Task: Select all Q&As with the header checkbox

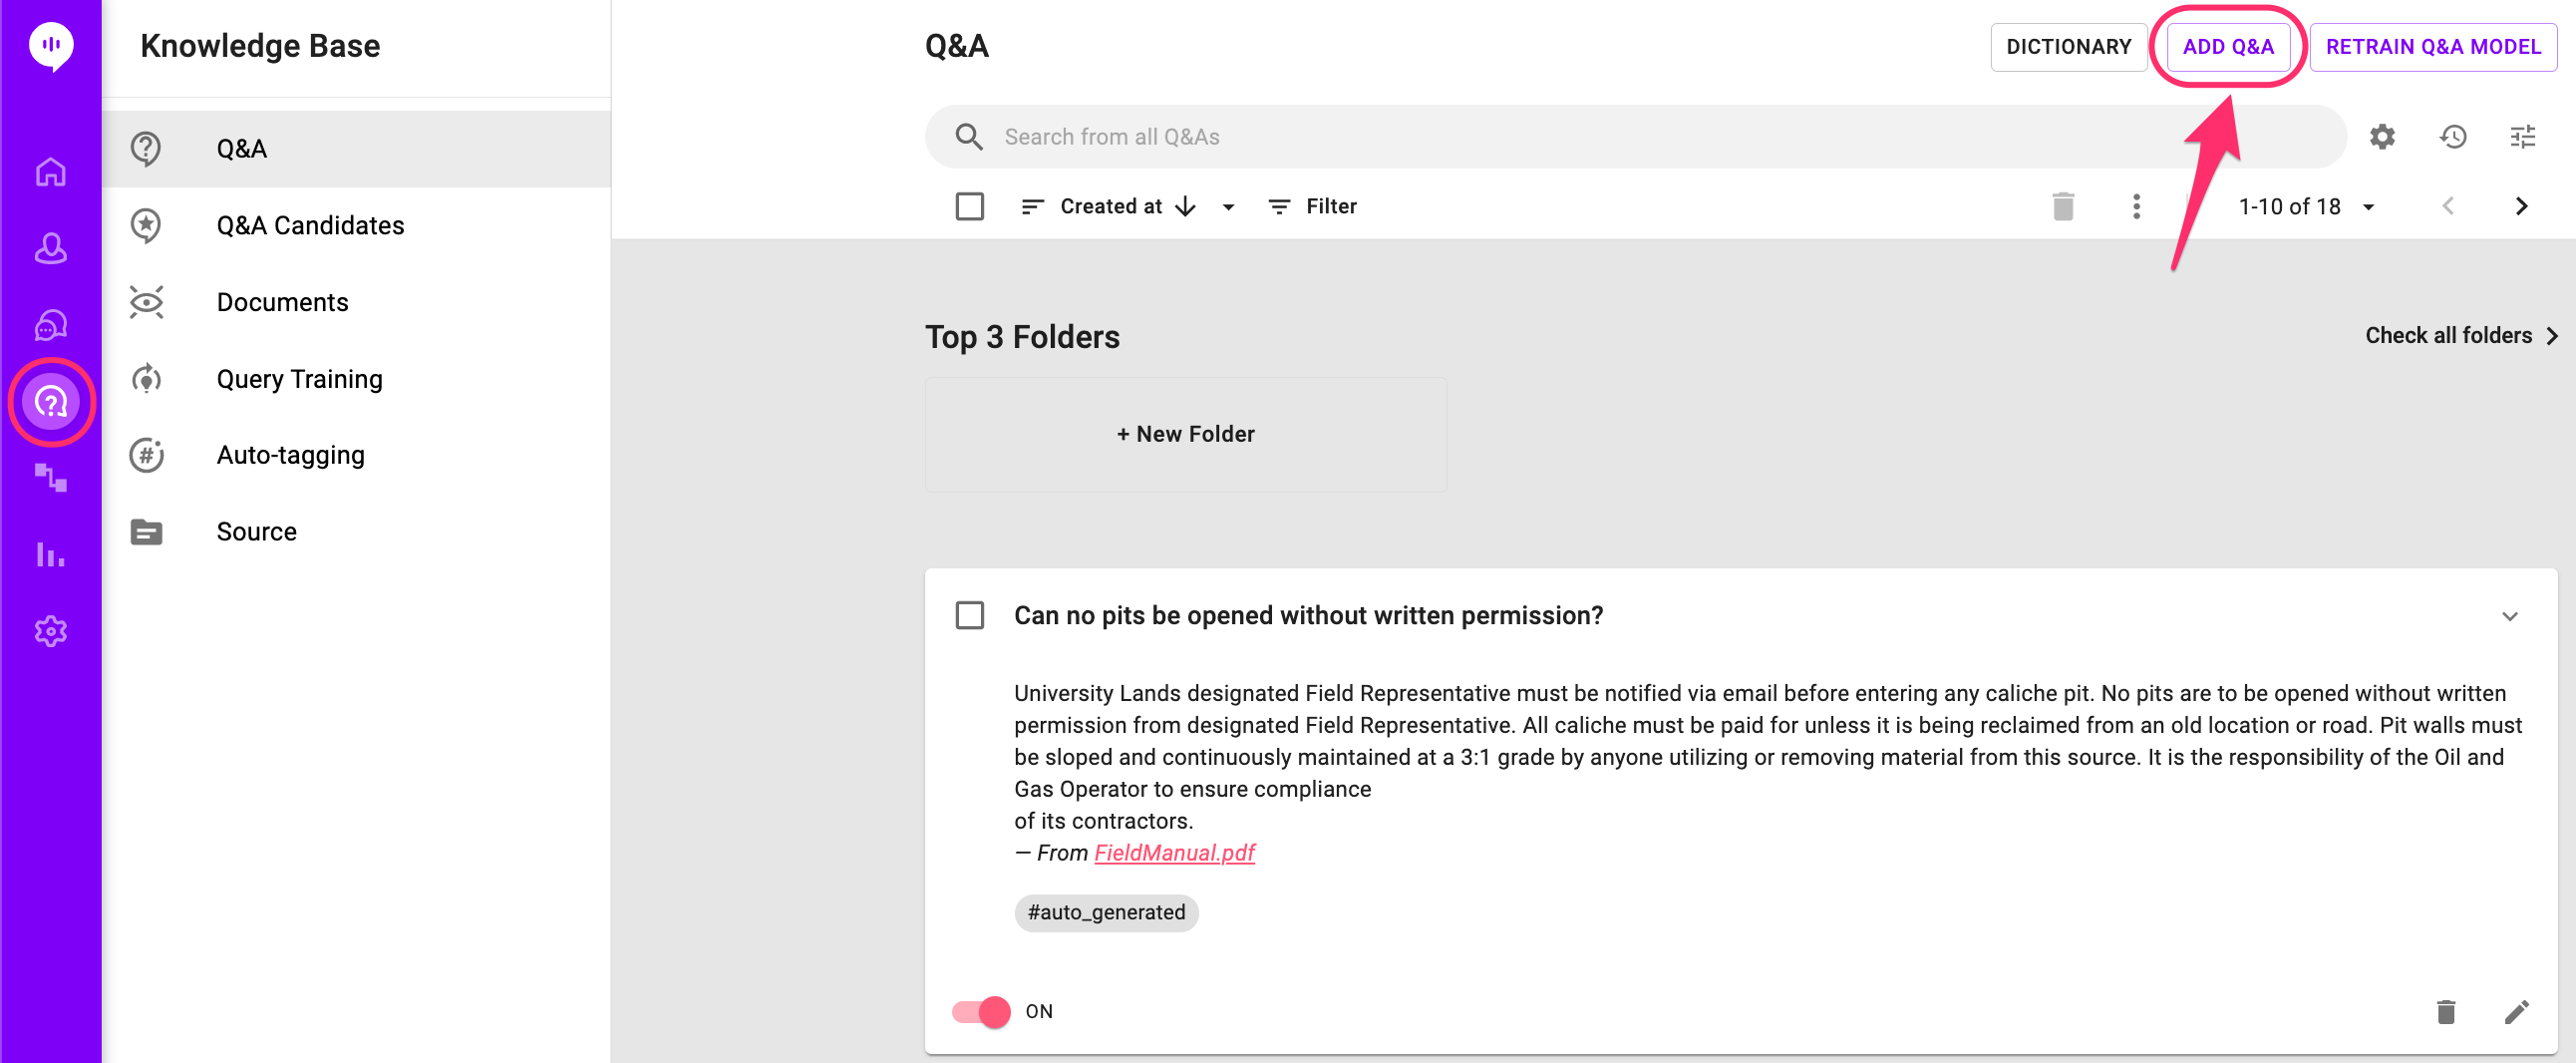Action: pos(969,206)
